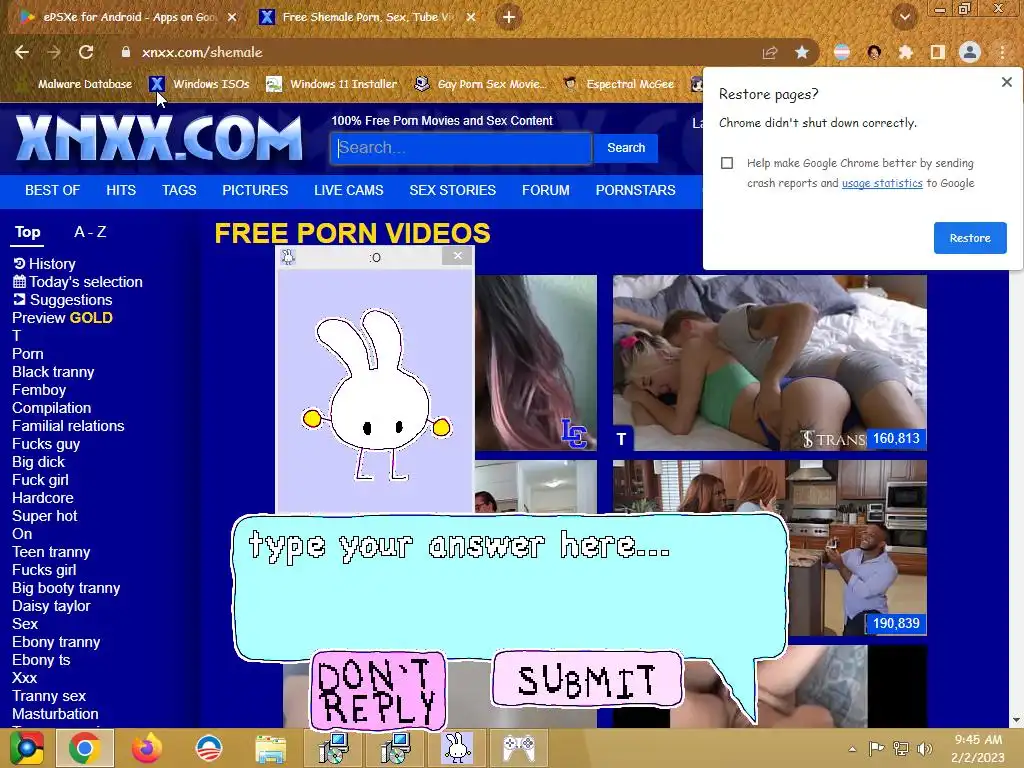The image size is (1024, 768).
Task: Click the site logo in the header
Action: (159, 138)
